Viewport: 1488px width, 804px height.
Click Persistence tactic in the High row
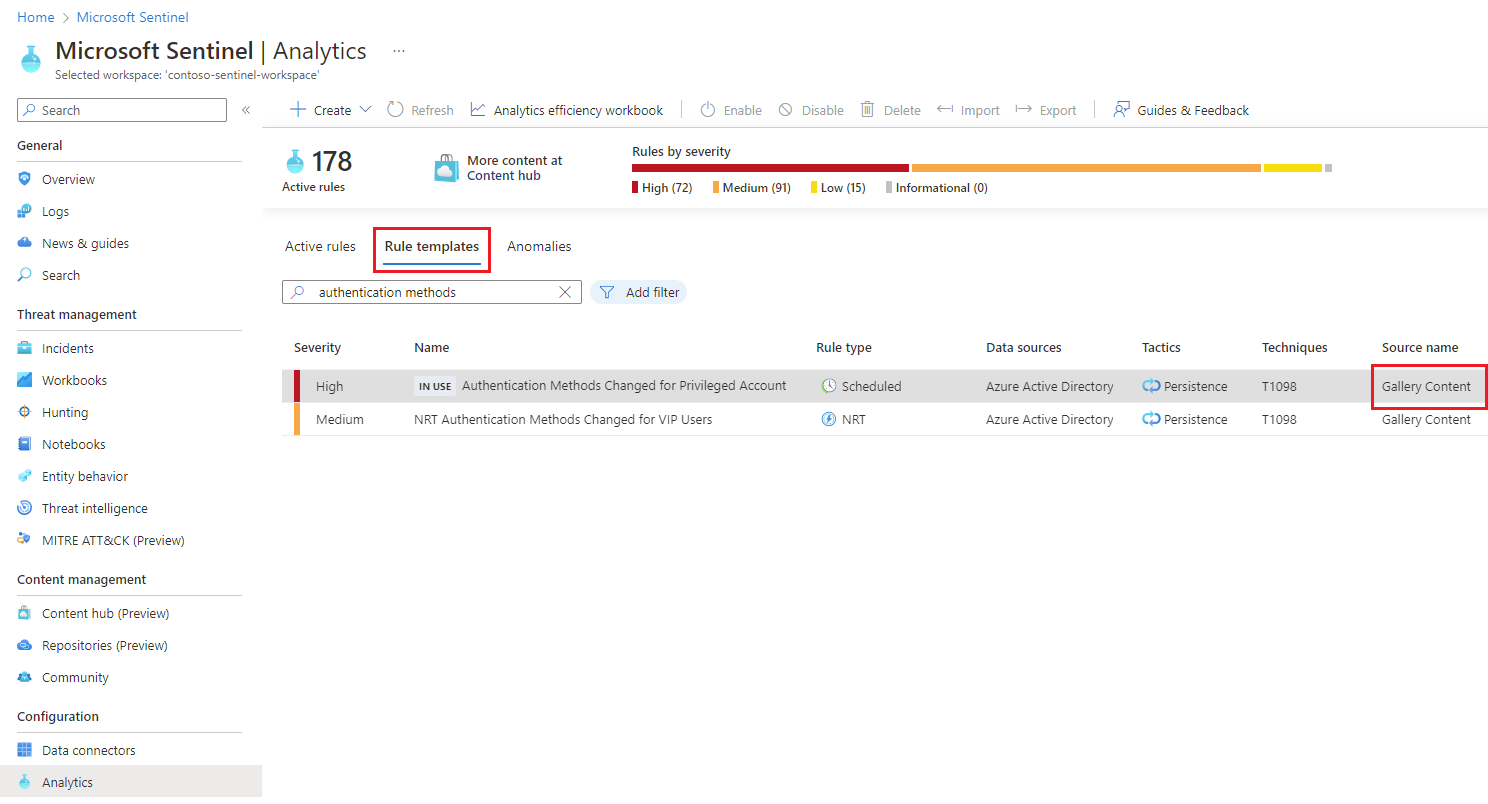1185,386
